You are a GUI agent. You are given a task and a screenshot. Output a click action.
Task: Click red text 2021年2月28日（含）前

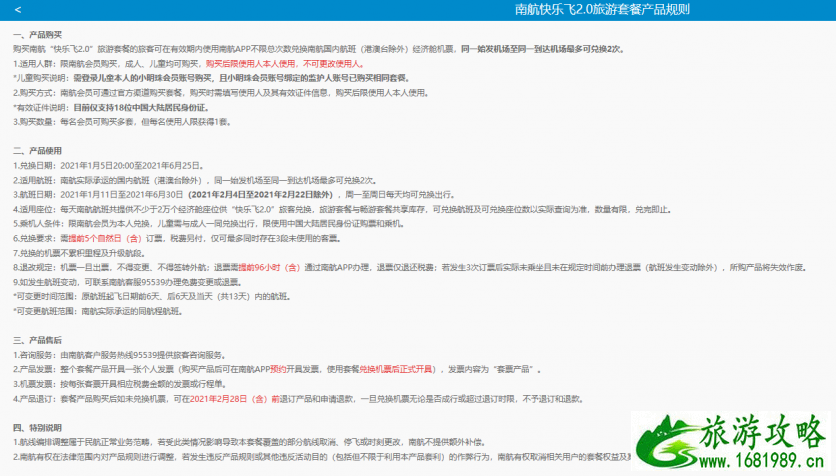pyautogui.click(x=235, y=398)
